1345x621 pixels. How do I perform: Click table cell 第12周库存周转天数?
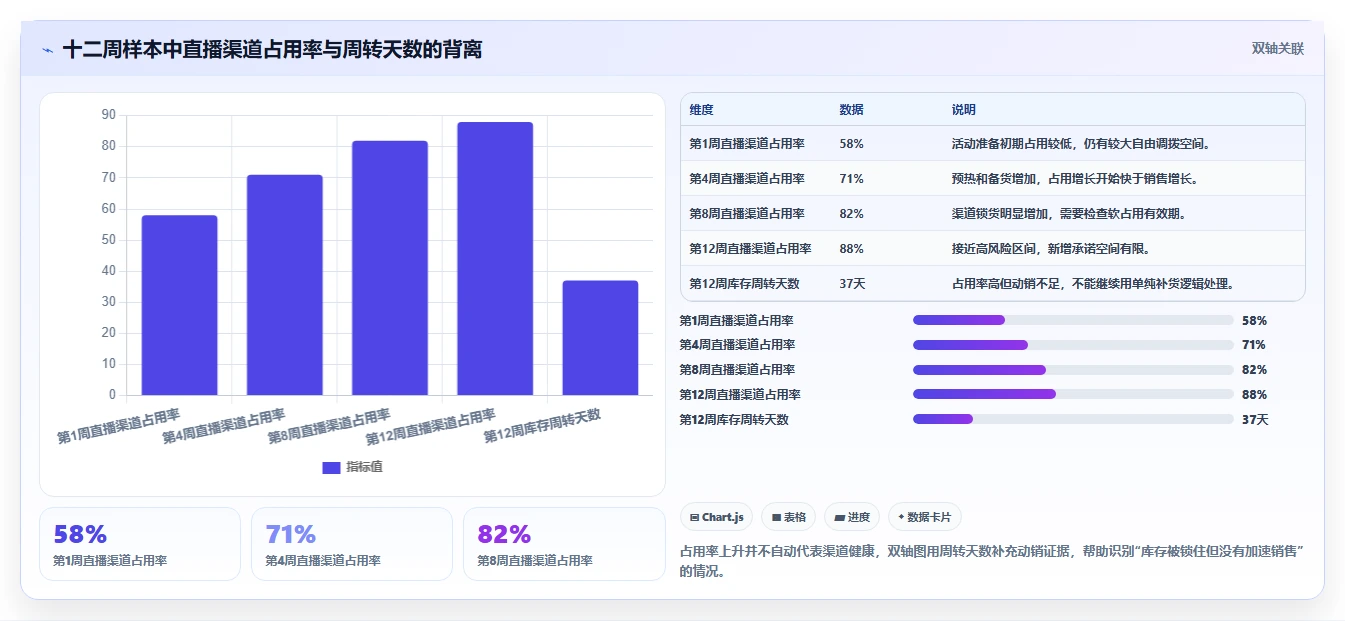click(x=744, y=284)
